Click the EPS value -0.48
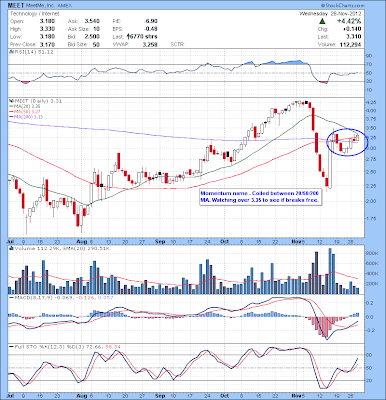Screen dimensions: 386x400 [151, 29]
